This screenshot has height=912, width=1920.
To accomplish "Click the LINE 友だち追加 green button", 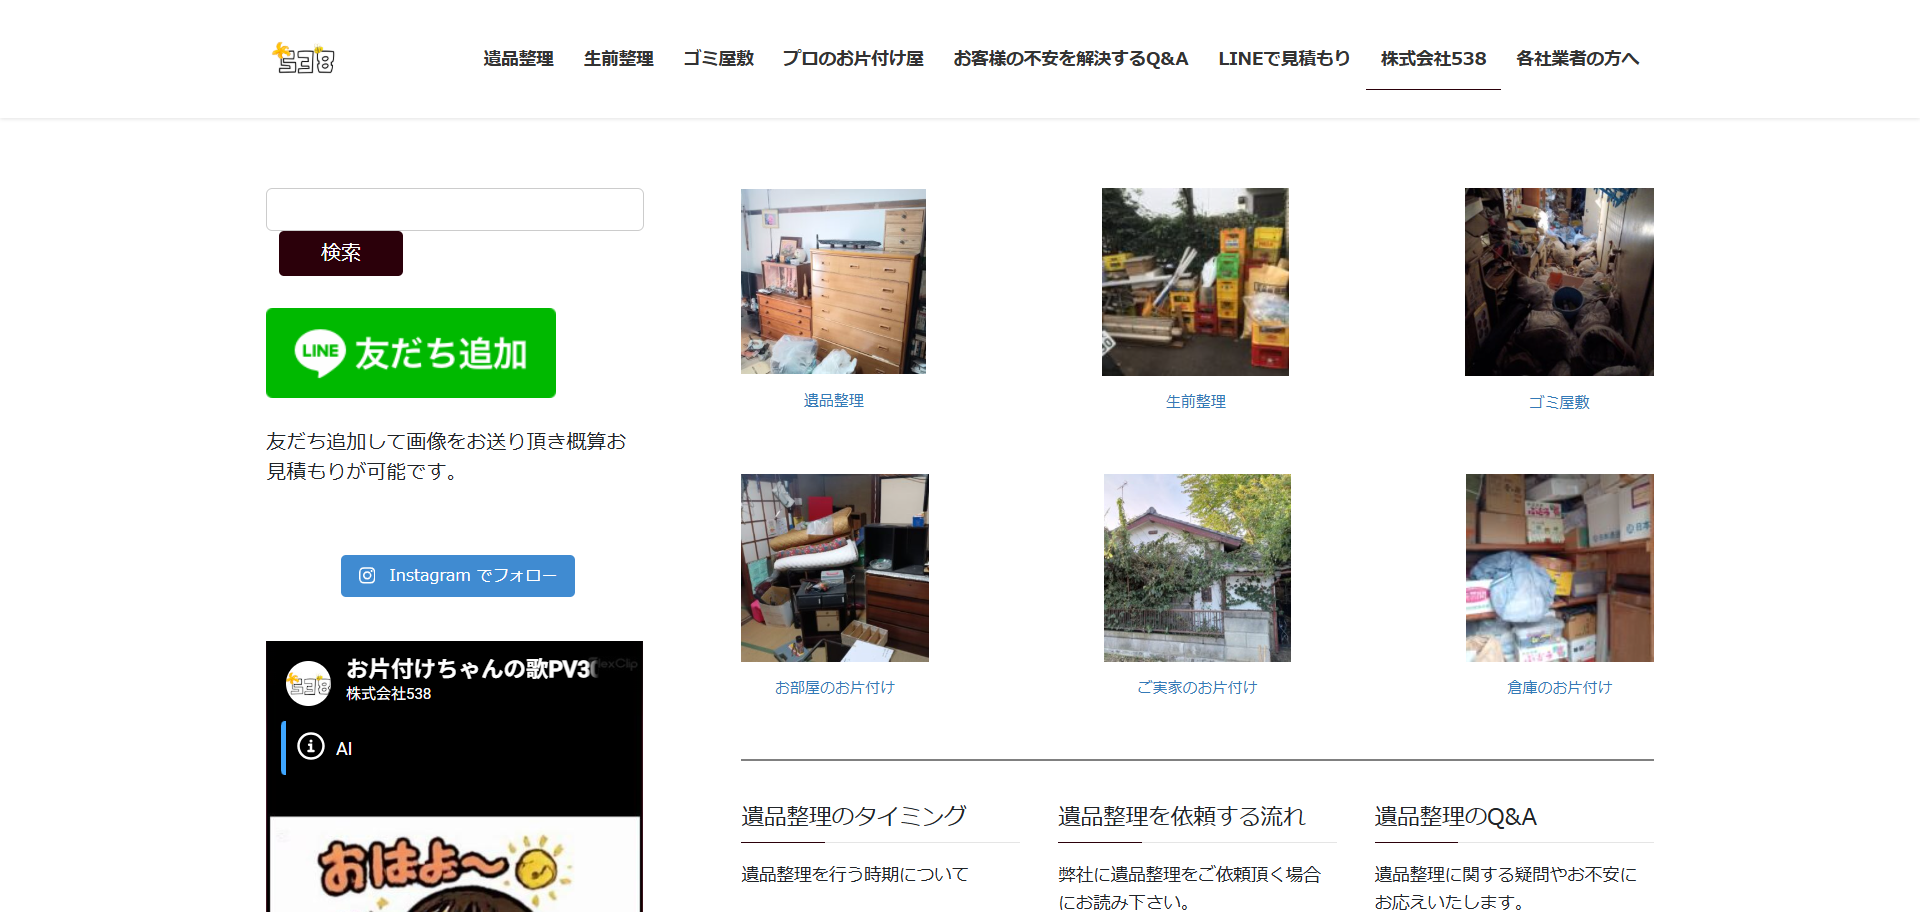I will (411, 353).
